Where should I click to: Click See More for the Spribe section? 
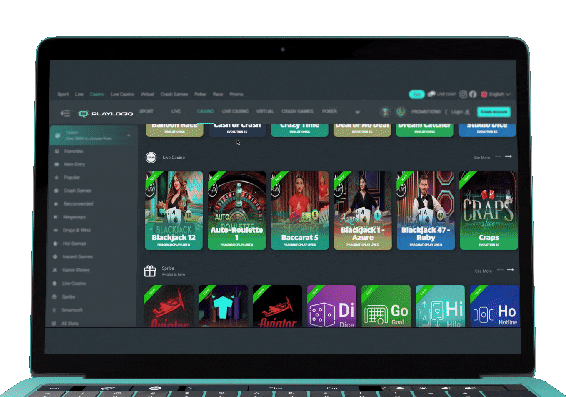(483, 271)
